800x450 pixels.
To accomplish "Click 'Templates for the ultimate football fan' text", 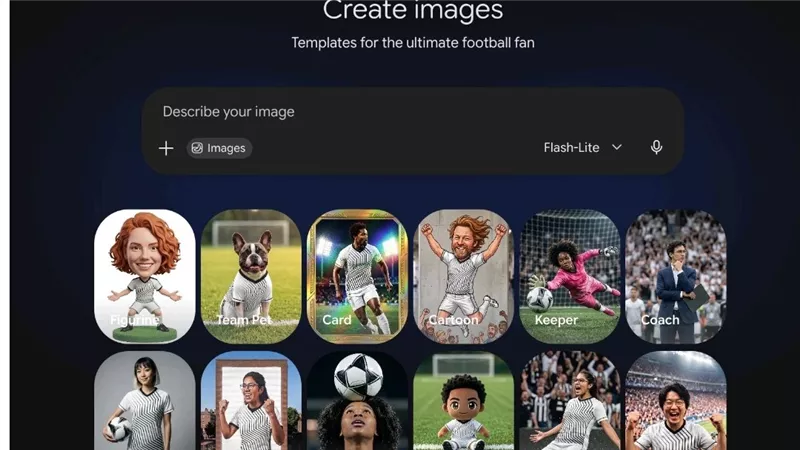I will point(413,42).
